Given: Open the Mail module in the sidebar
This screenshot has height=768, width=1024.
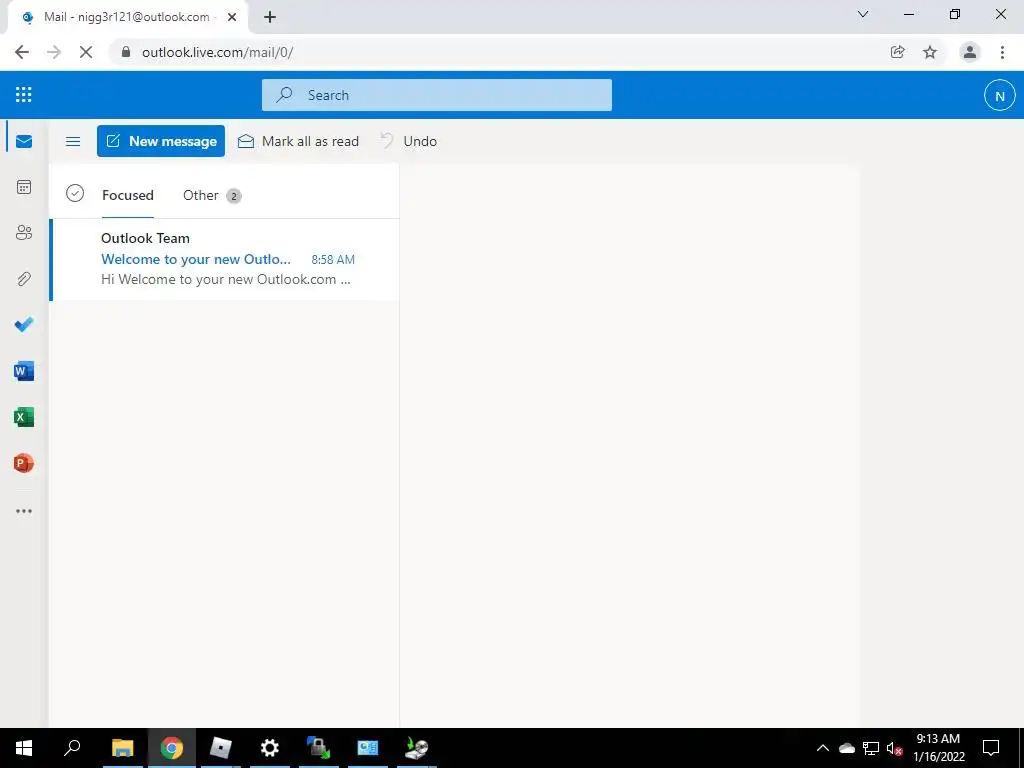Looking at the screenshot, I should 24,141.
